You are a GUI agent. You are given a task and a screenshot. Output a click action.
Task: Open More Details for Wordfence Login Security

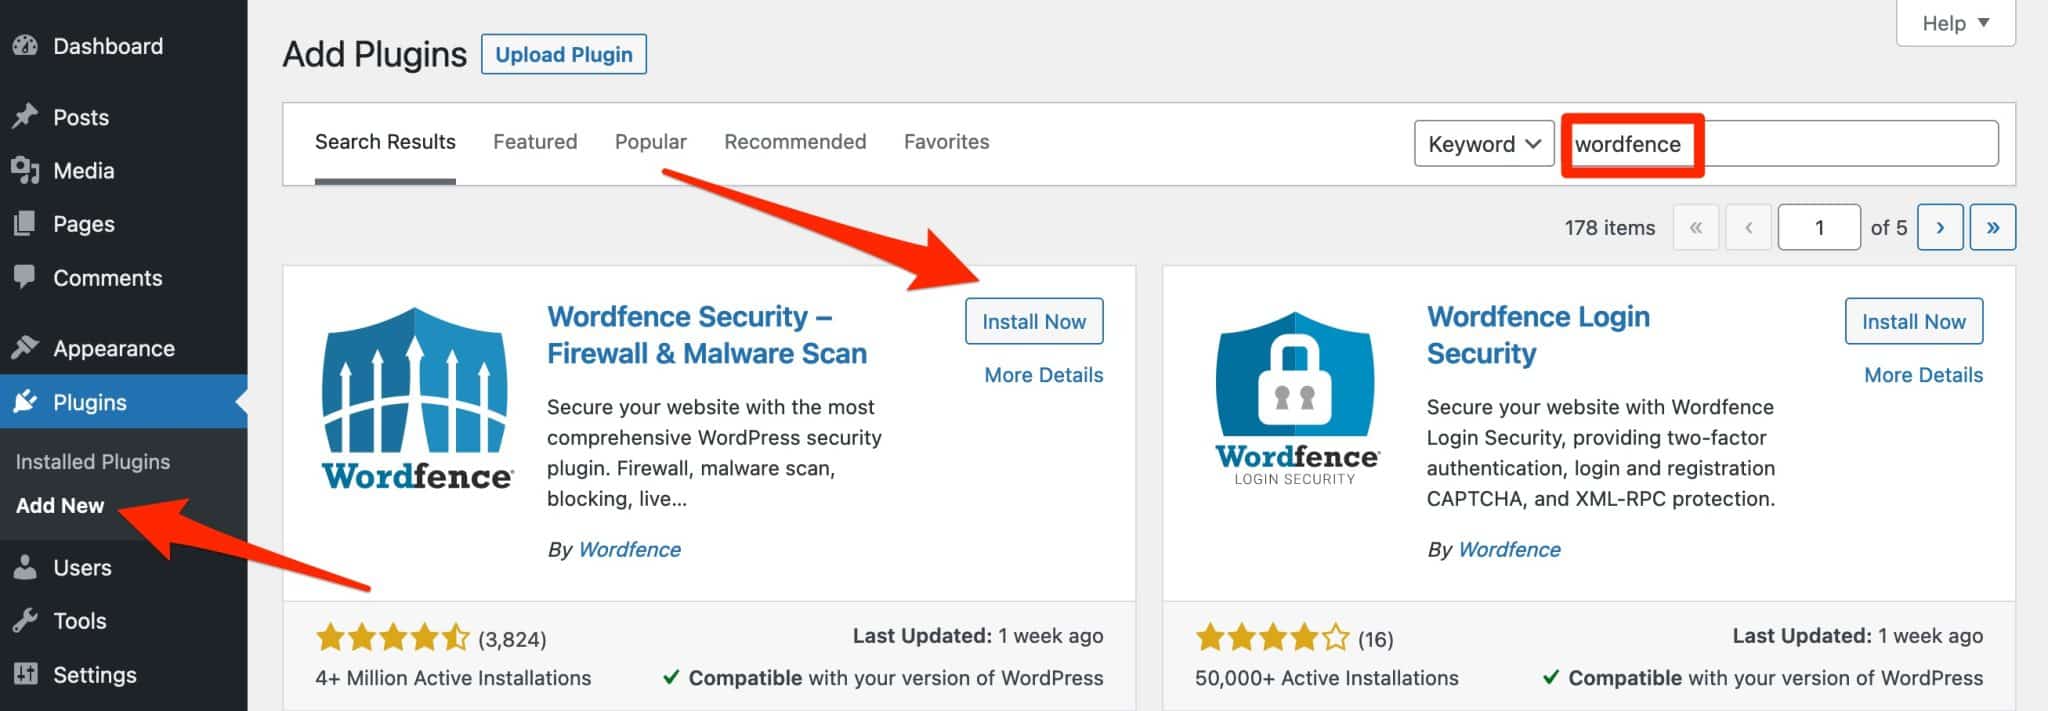[1922, 374]
